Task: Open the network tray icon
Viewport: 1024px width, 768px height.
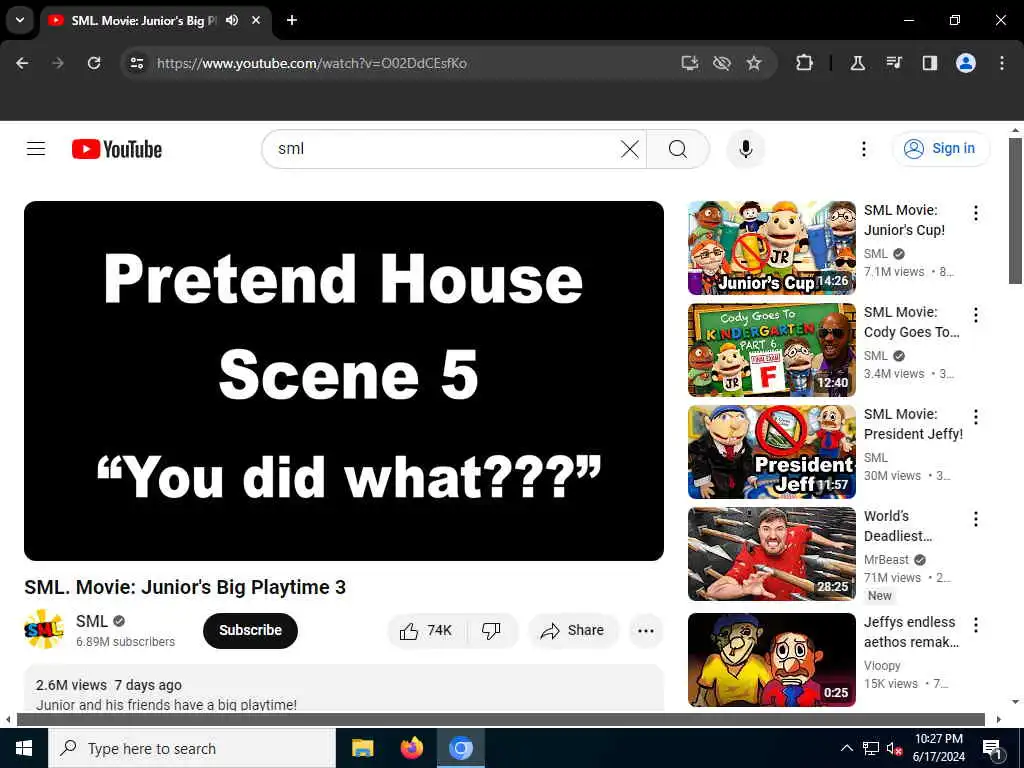Action: (x=871, y=748)
